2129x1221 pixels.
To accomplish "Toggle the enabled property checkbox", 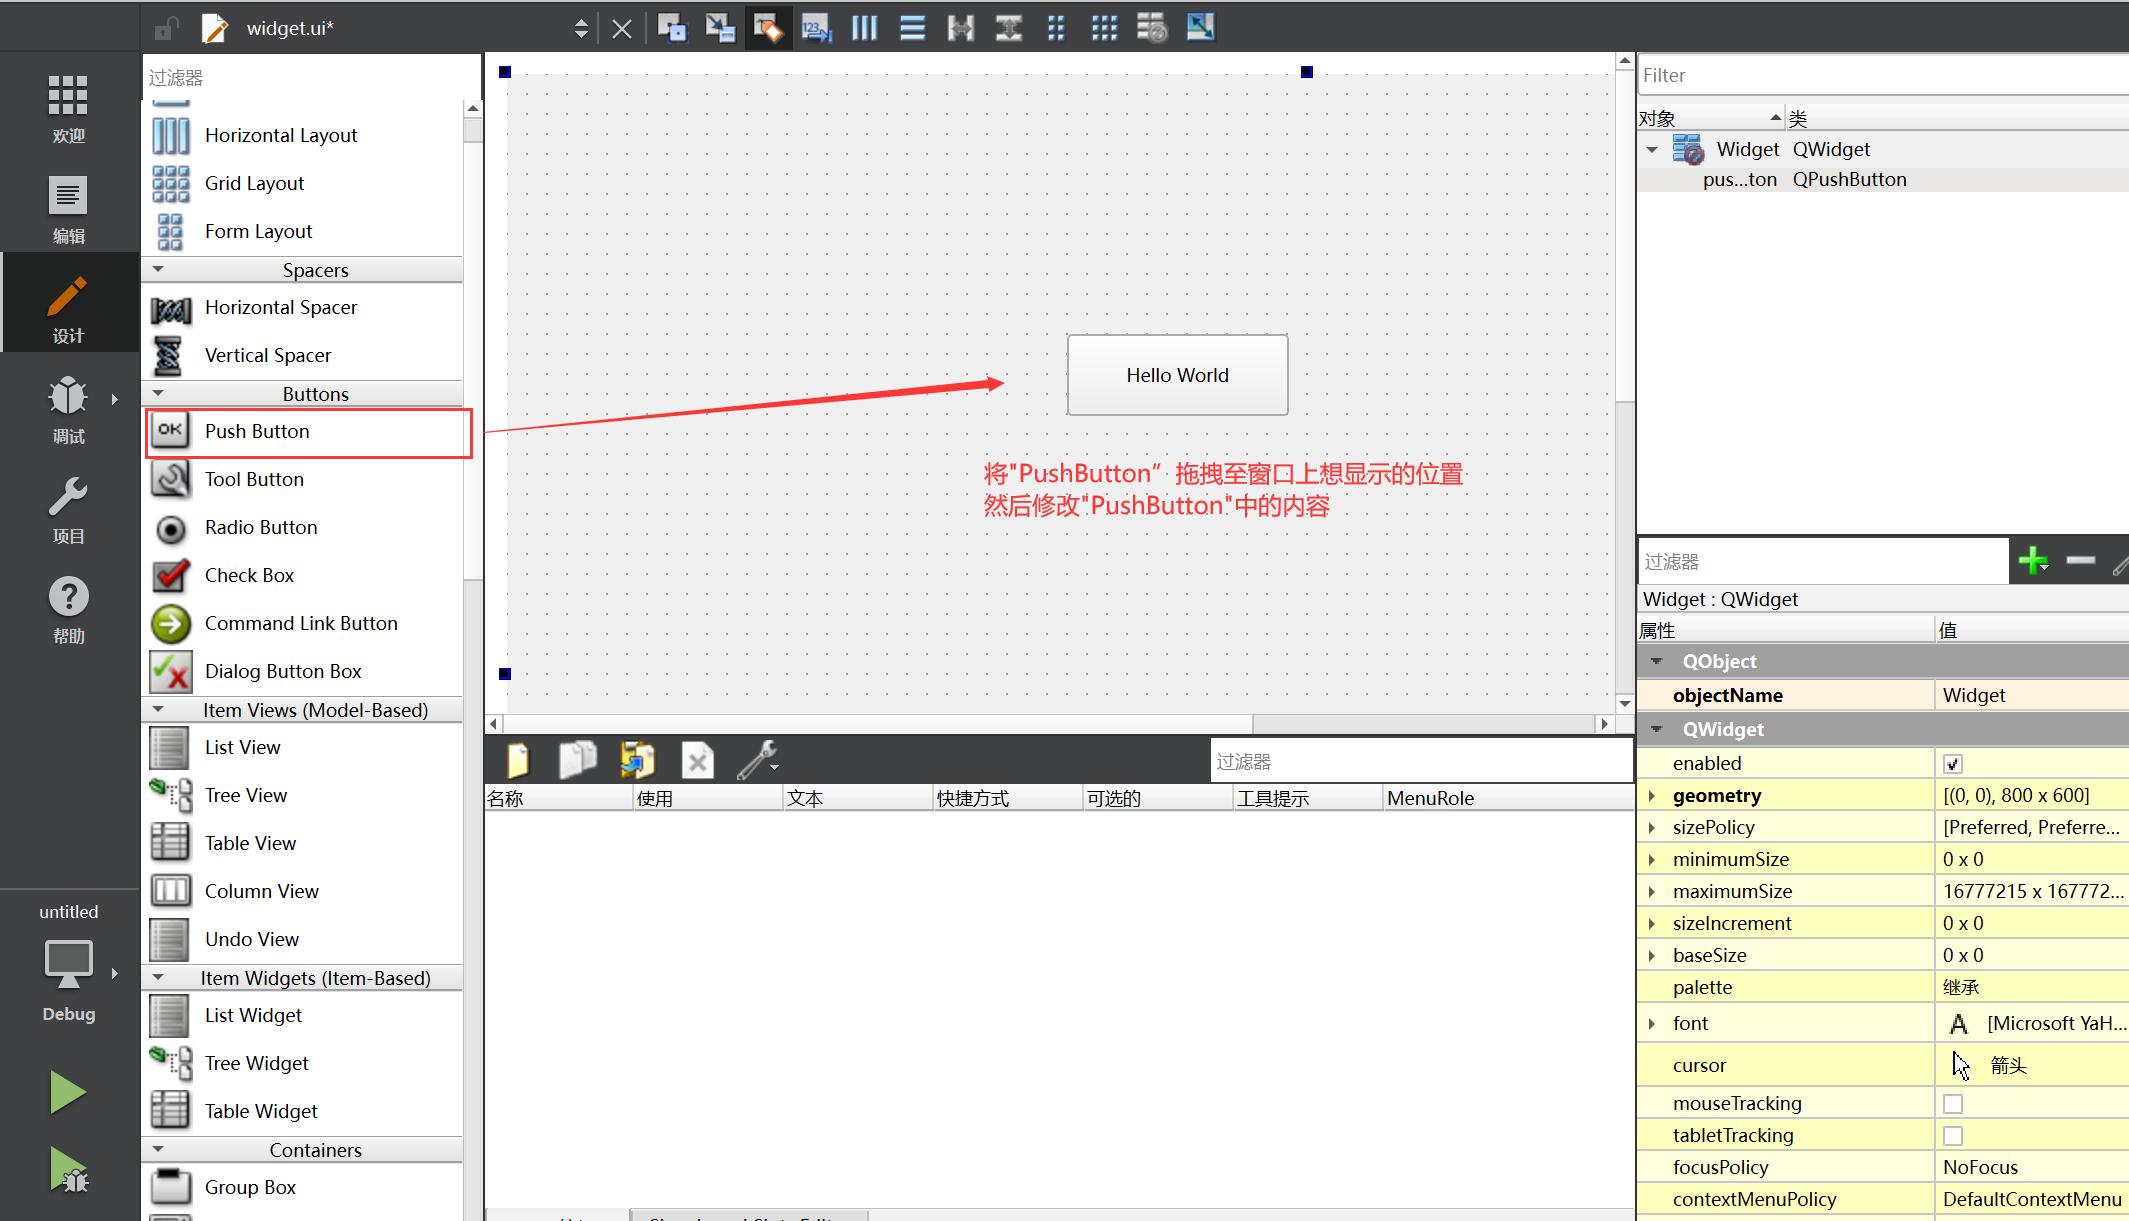I will click(x=1952, y=764).
